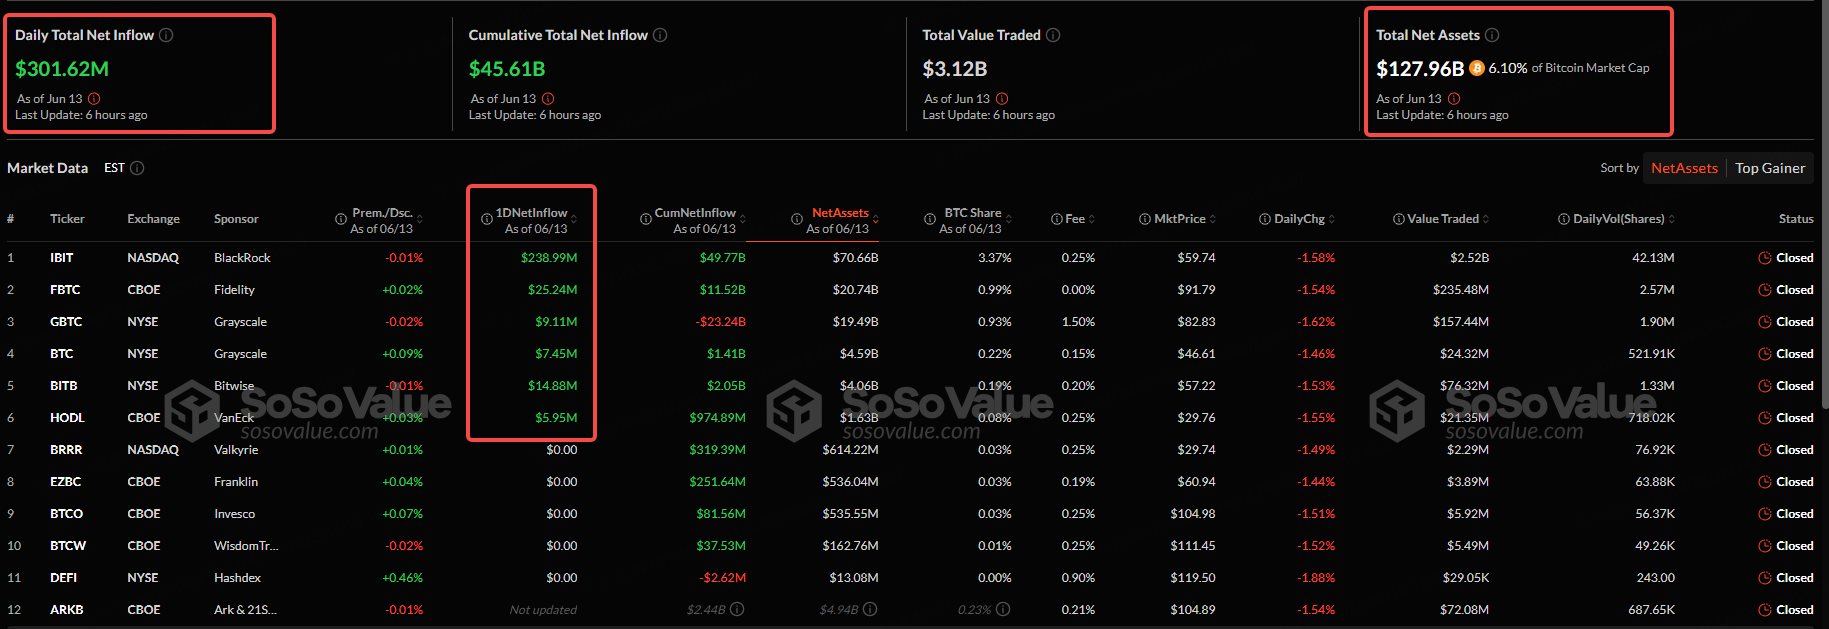This screenshot has width=1829, height=629.
Task: Click info icon before Fee header
Action: tap(1057, 219)
